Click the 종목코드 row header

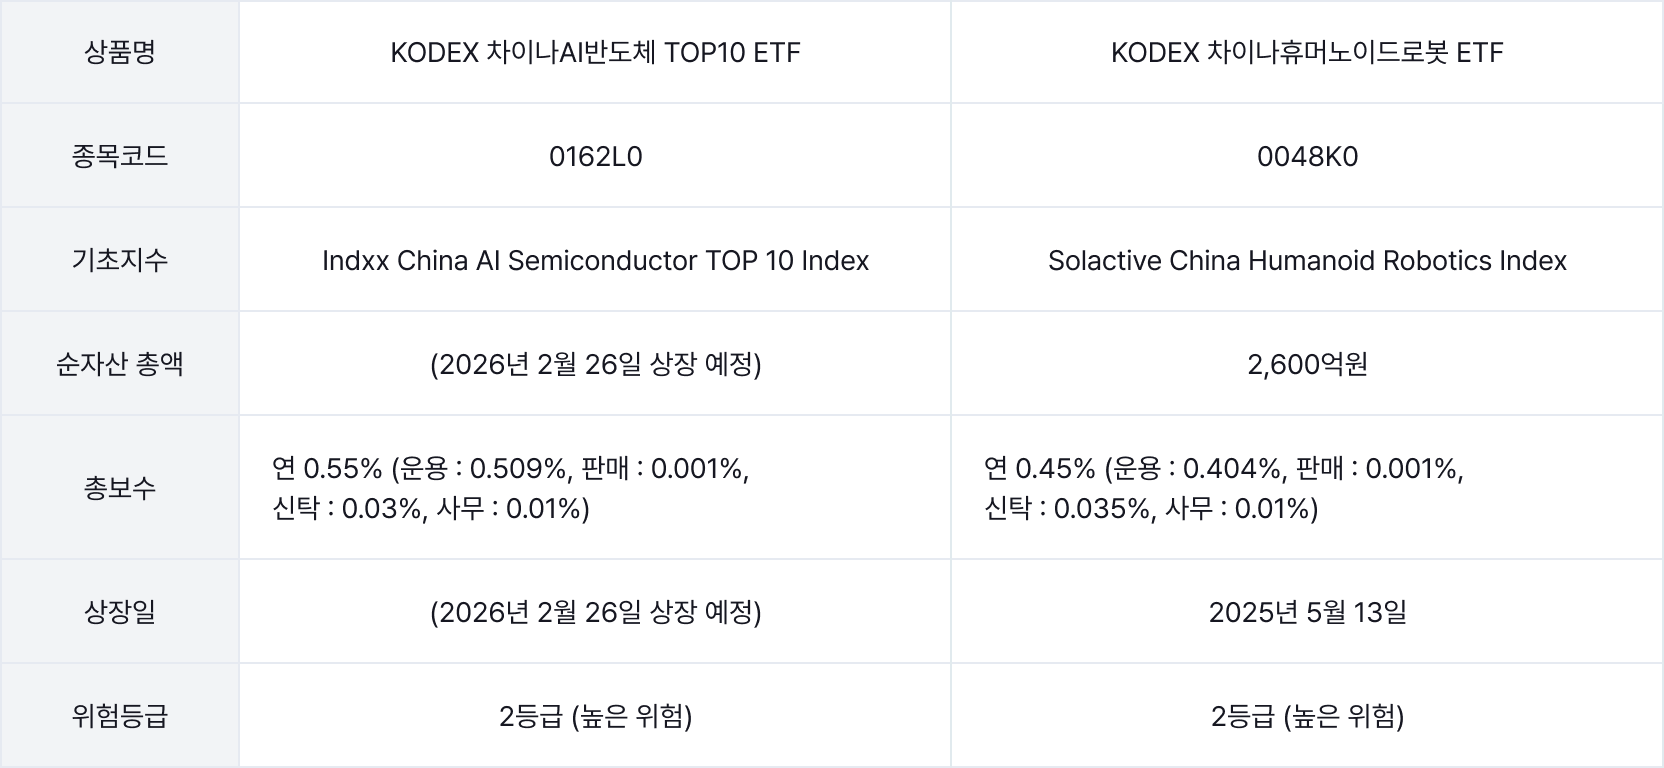click(x=119, y=156)
